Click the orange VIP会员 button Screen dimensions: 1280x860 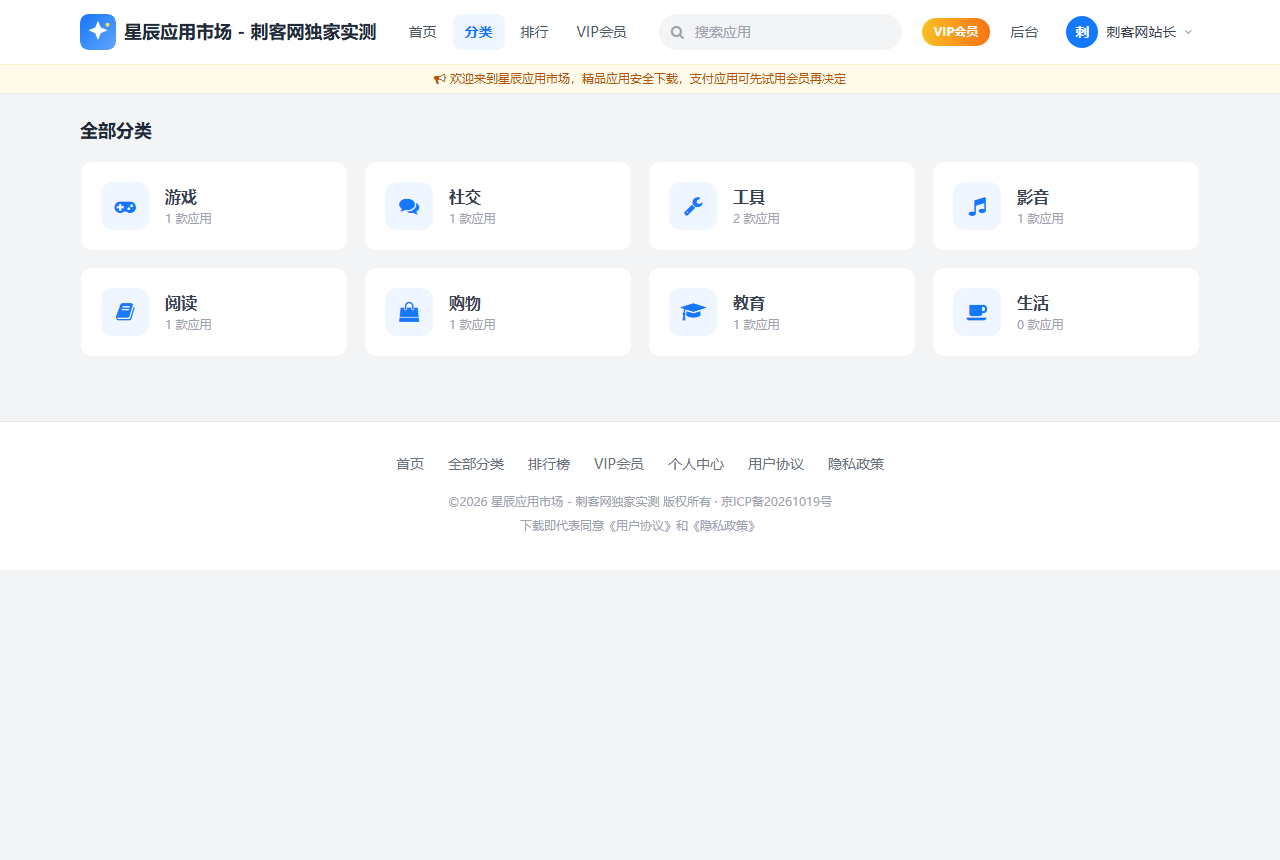(x=956, y=32)
